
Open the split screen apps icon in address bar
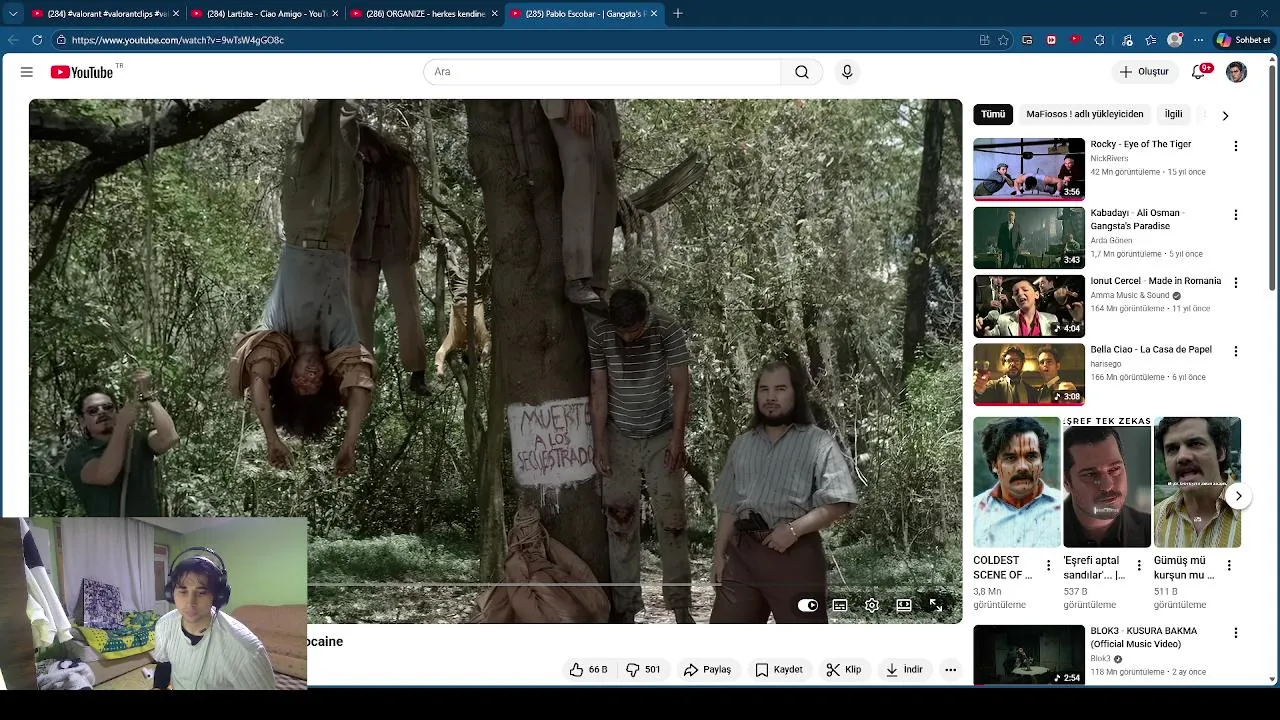tap(984, 40)
